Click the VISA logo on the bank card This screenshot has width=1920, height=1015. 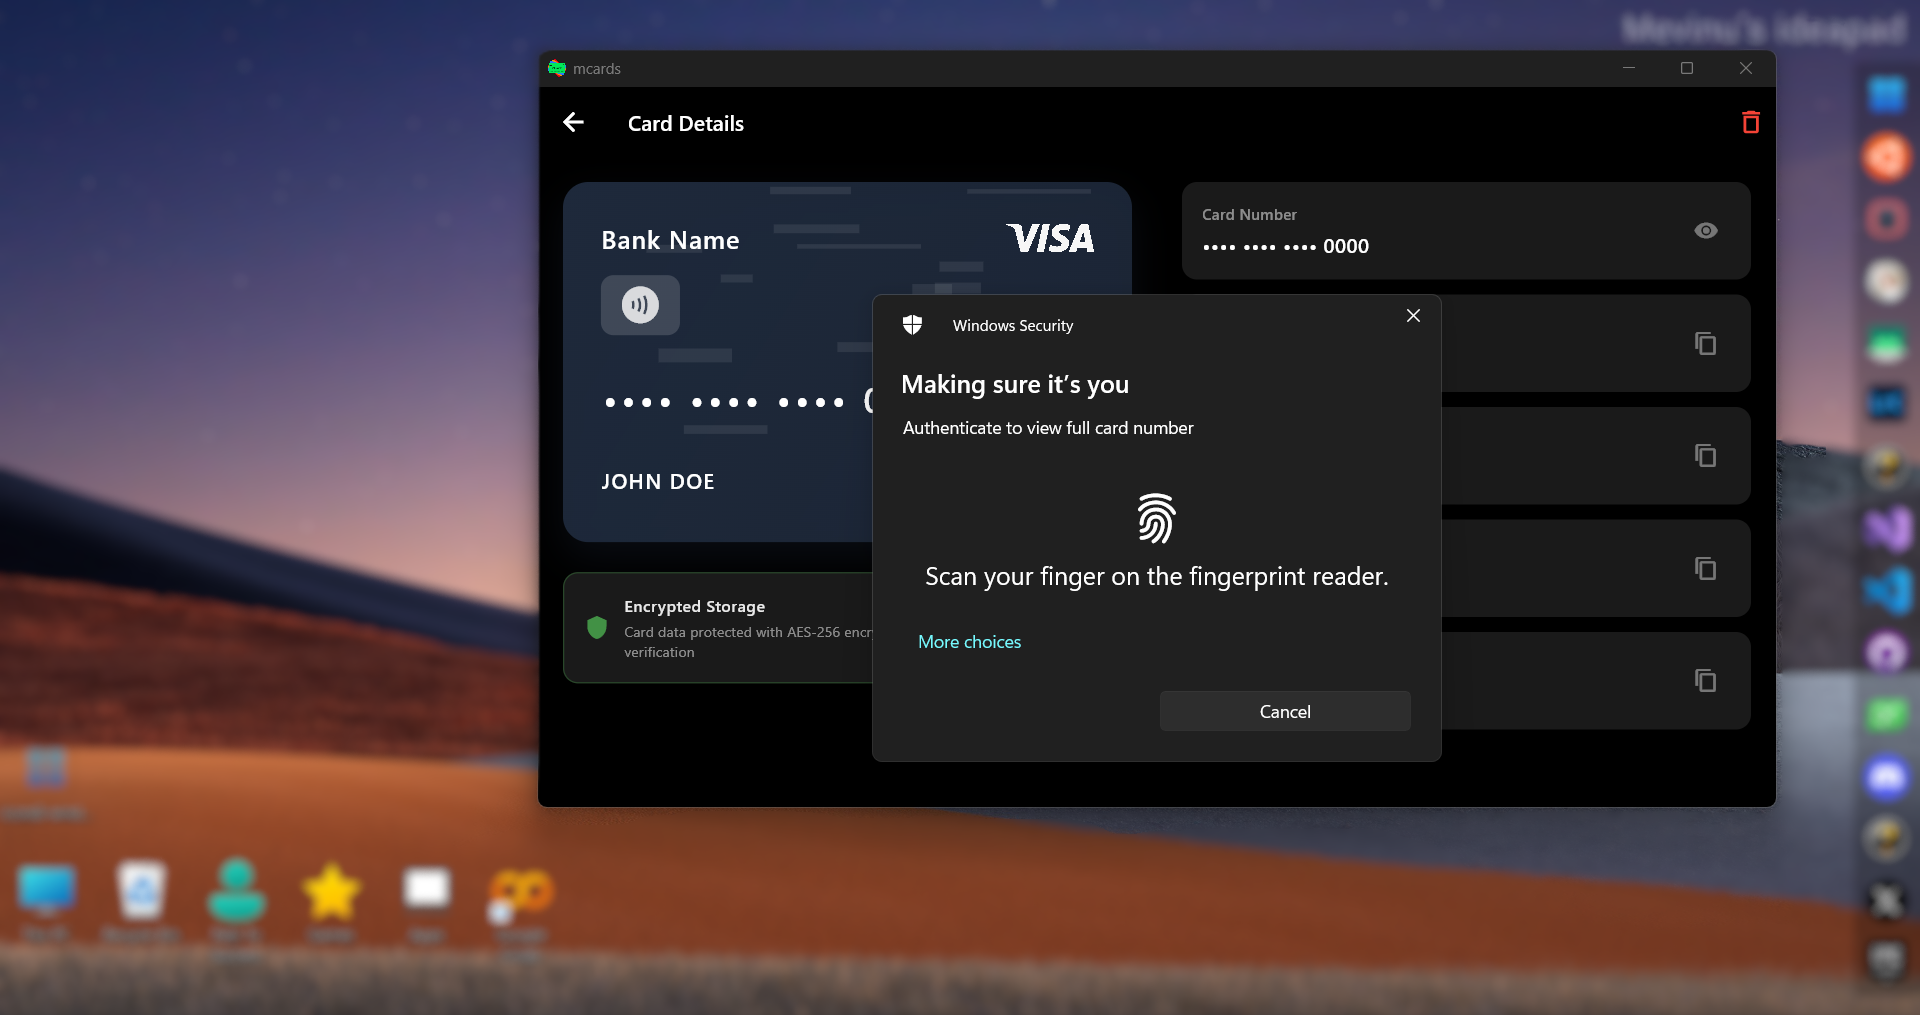[1050, 239]
